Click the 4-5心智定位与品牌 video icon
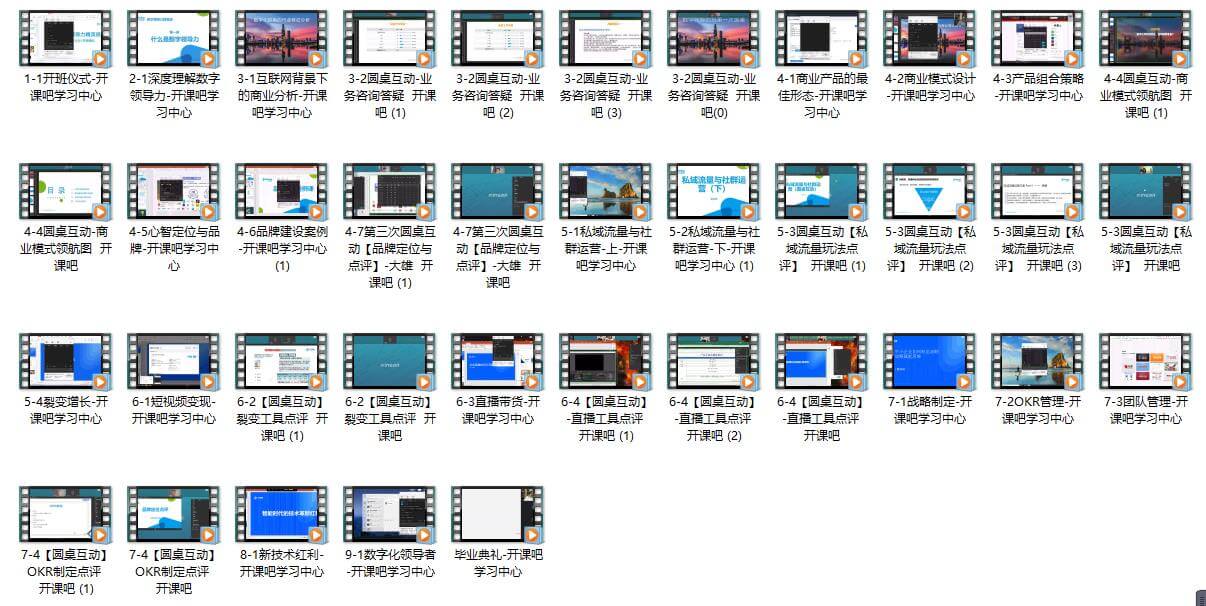The width and height of the screenshot is (1206, 606). 174,191
